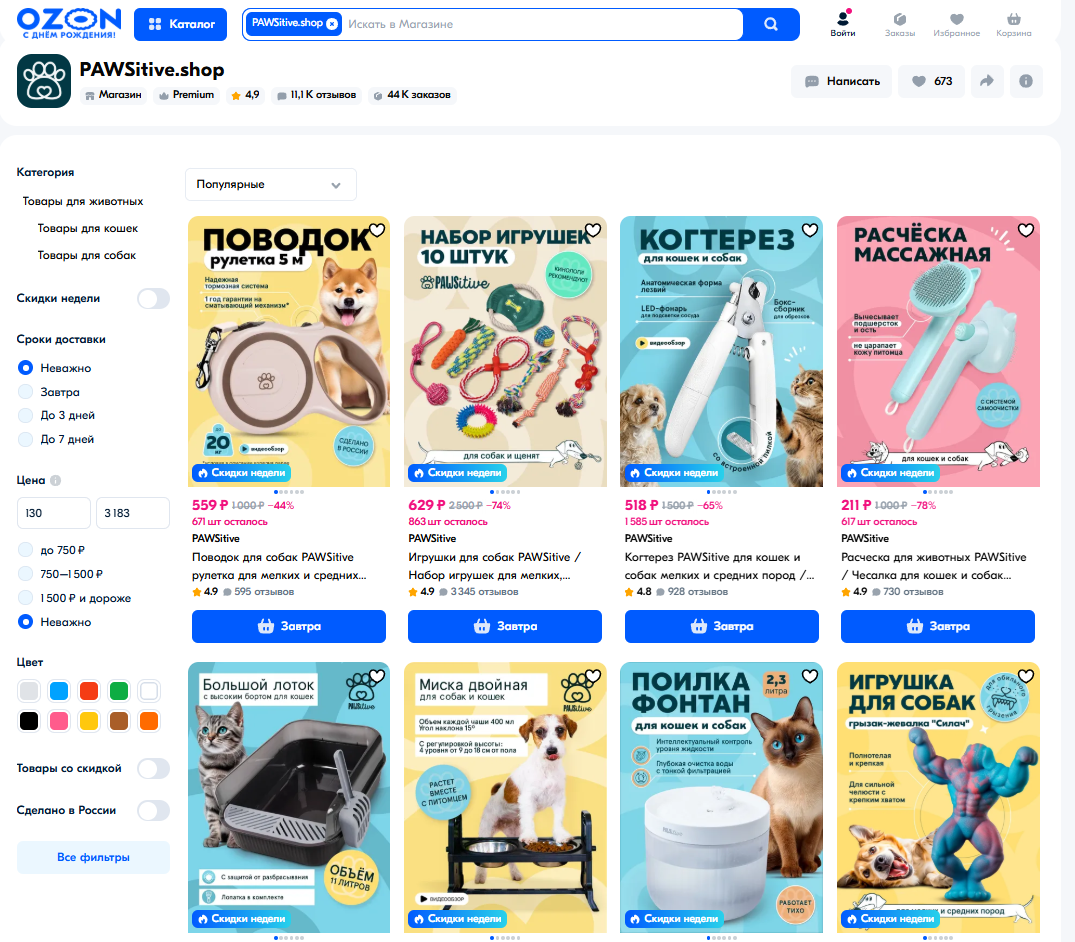Add Поводок рулетка card to favorites
1075x942 pixels.
coord(377,230)
